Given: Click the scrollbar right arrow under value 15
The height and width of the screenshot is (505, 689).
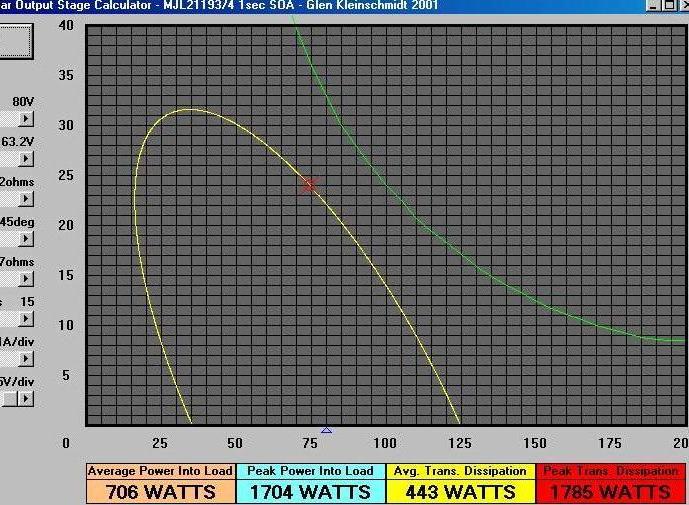Looking at the screenshot, I should 26,319.
